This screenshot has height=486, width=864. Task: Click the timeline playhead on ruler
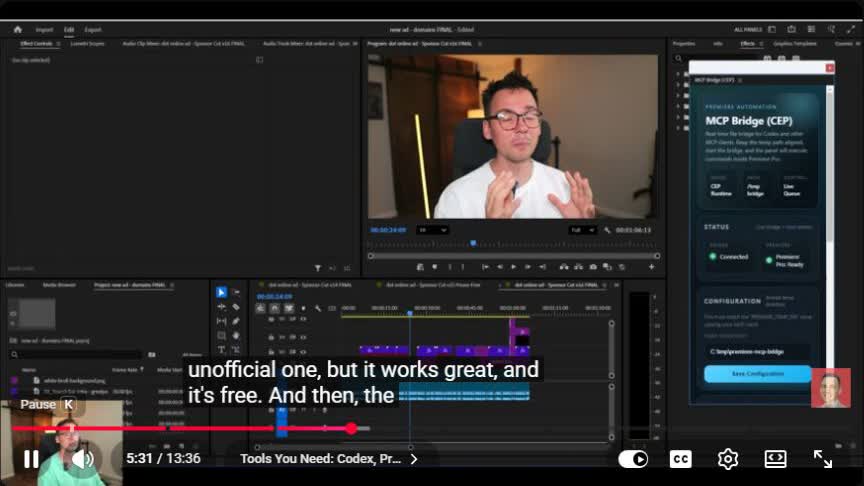(x=410, y=312)
